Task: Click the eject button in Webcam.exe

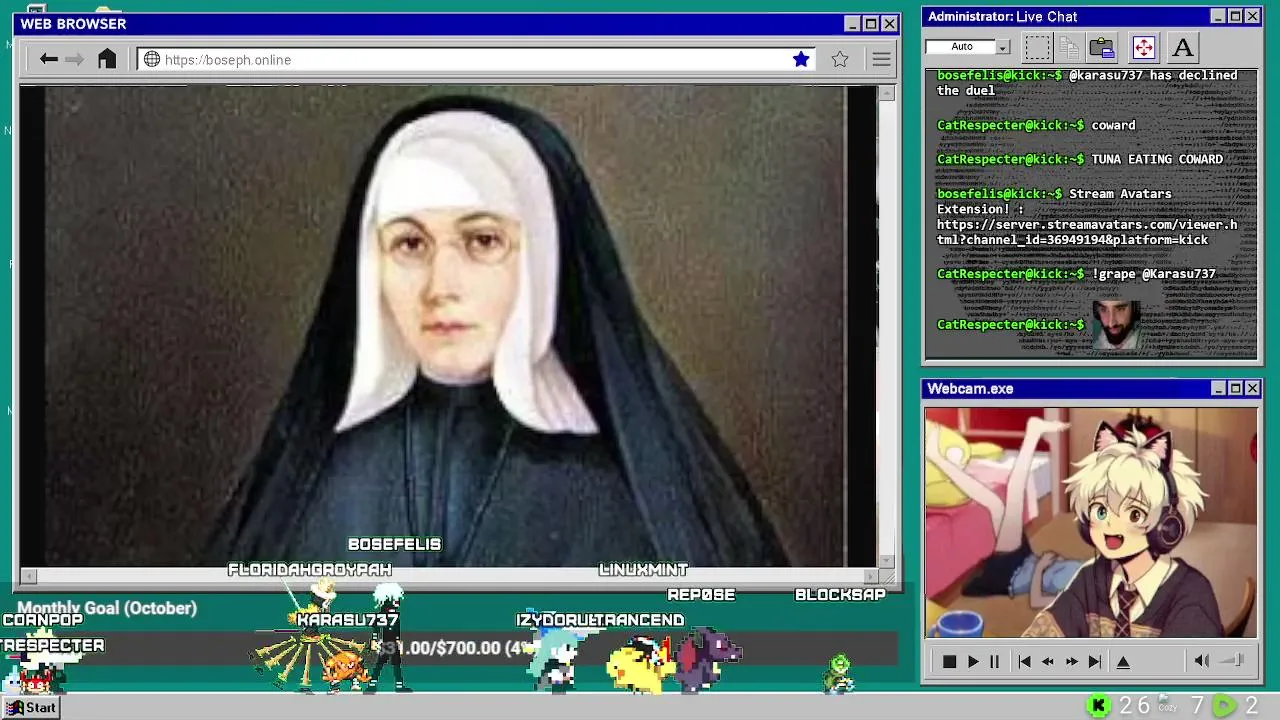Action: tap(1123, 661)
